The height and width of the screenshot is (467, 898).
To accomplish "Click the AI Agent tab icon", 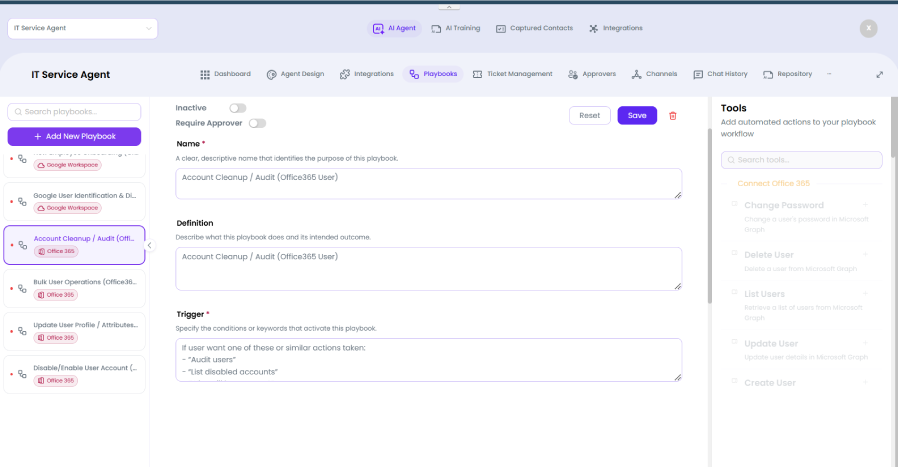I will [x=378, y=29].
